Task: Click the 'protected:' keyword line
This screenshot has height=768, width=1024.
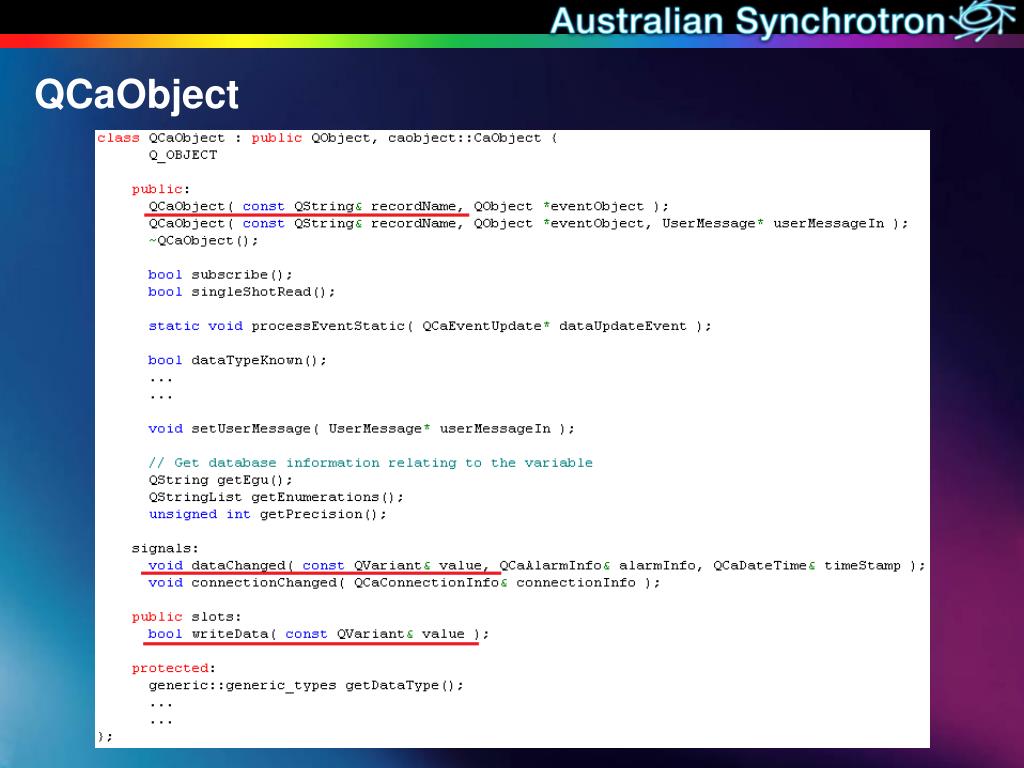Action: tap(173, 668)
